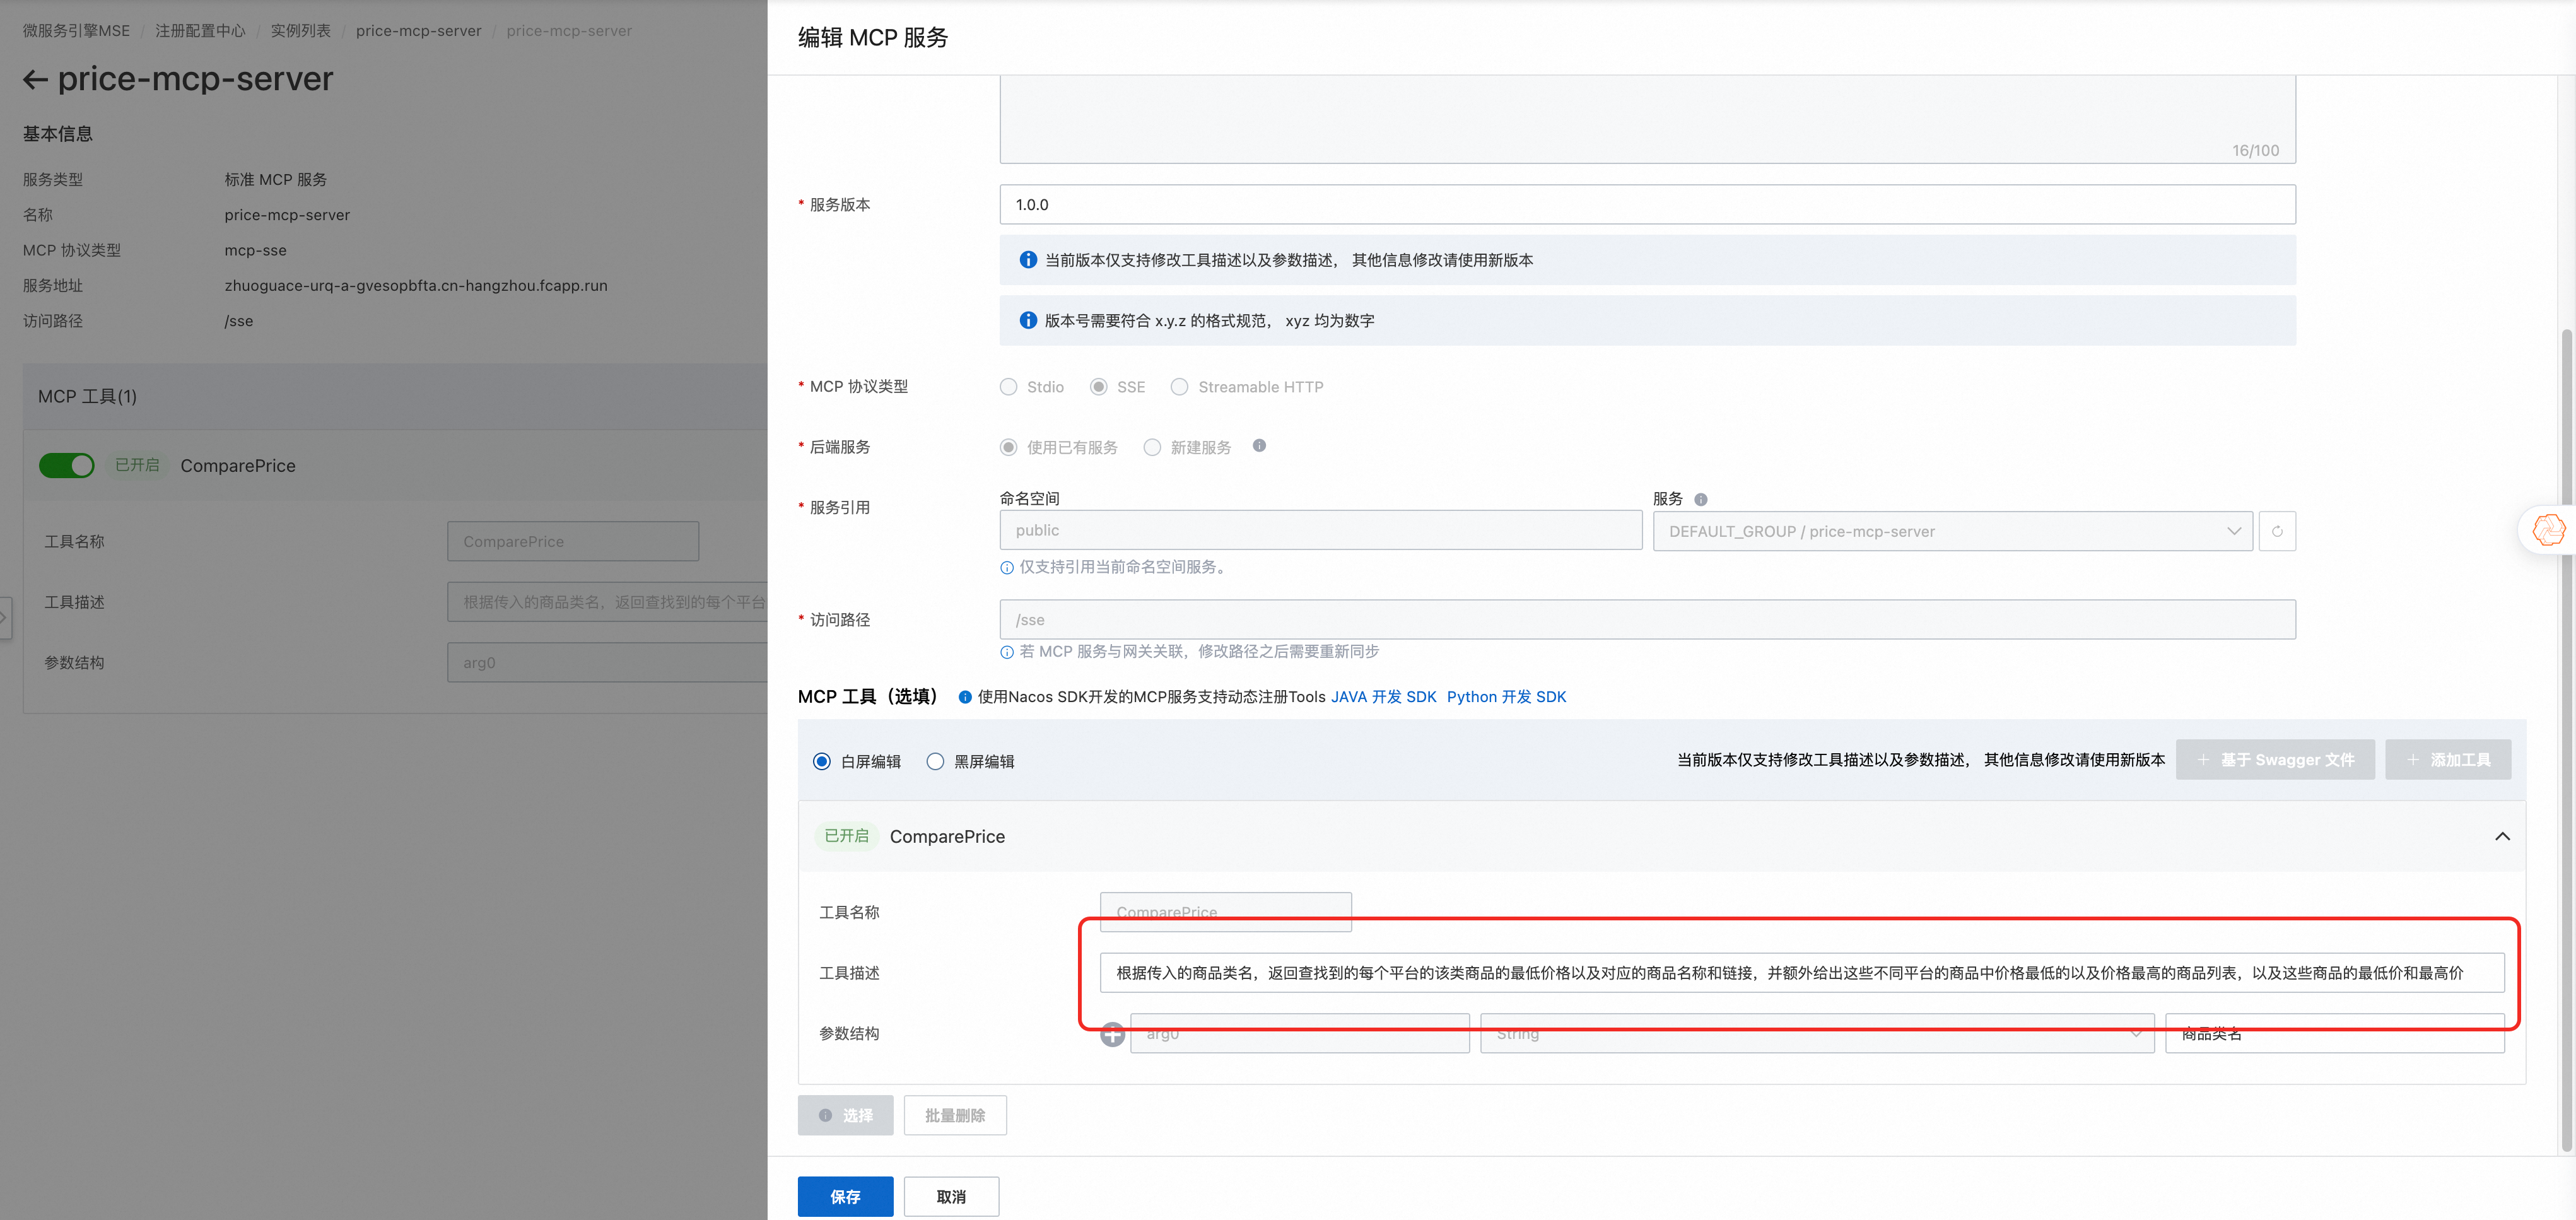Click info icon beside Nacos SDK tip
Viewport: 2576px width, 1220px height.
pos(965,697)
